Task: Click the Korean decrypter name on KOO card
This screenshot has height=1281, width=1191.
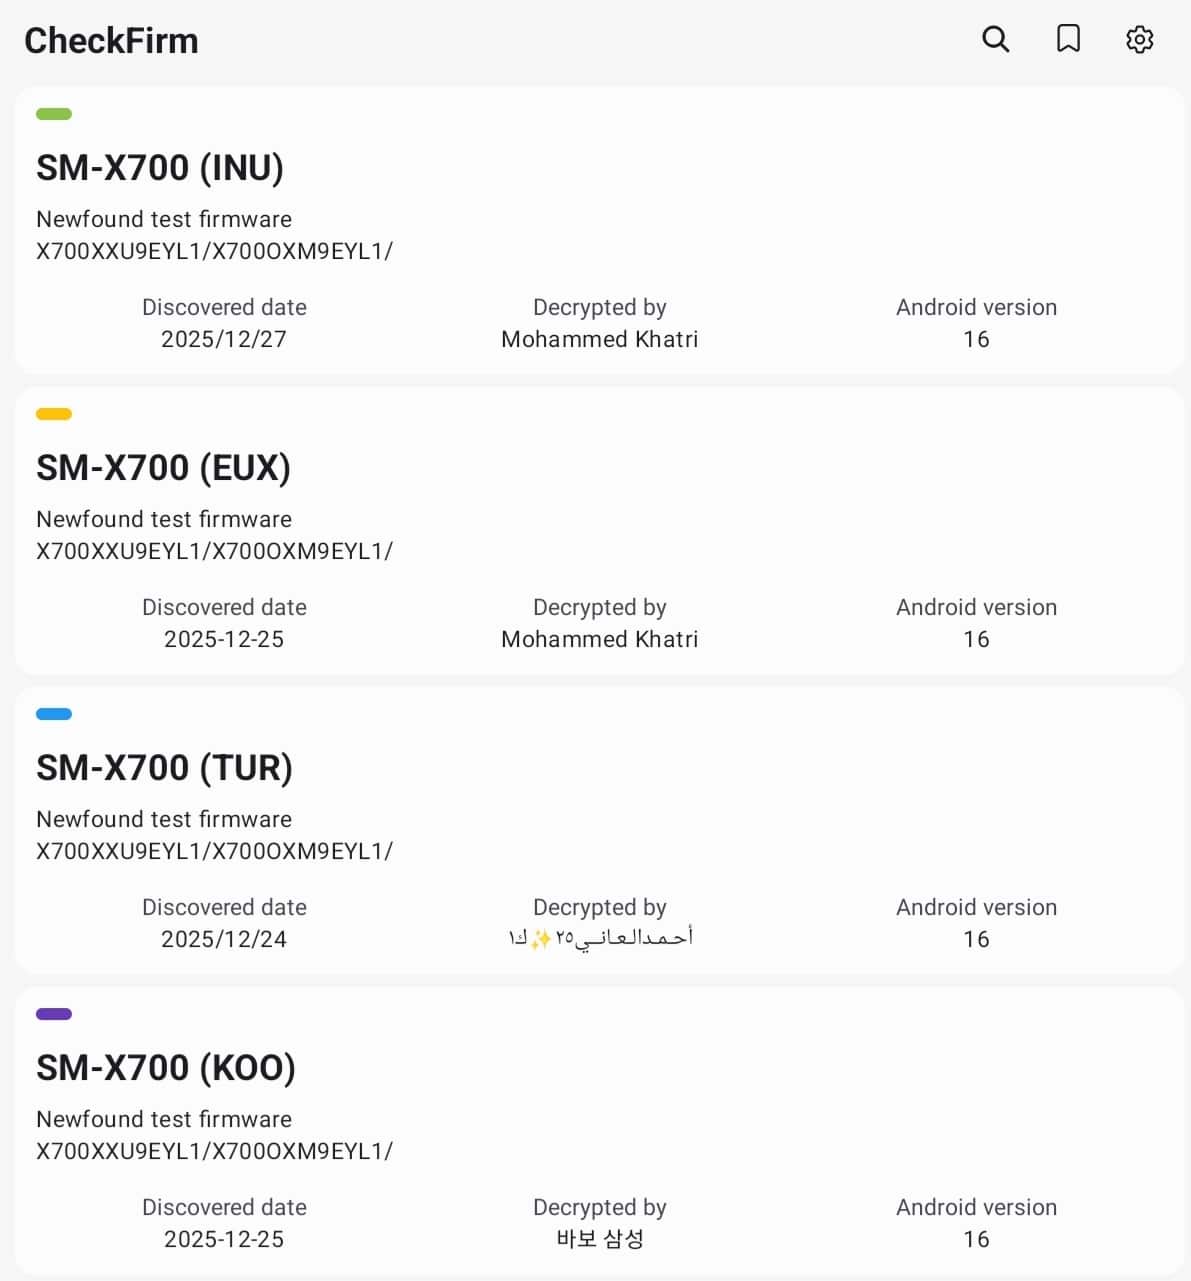Action: point(599,1239)
